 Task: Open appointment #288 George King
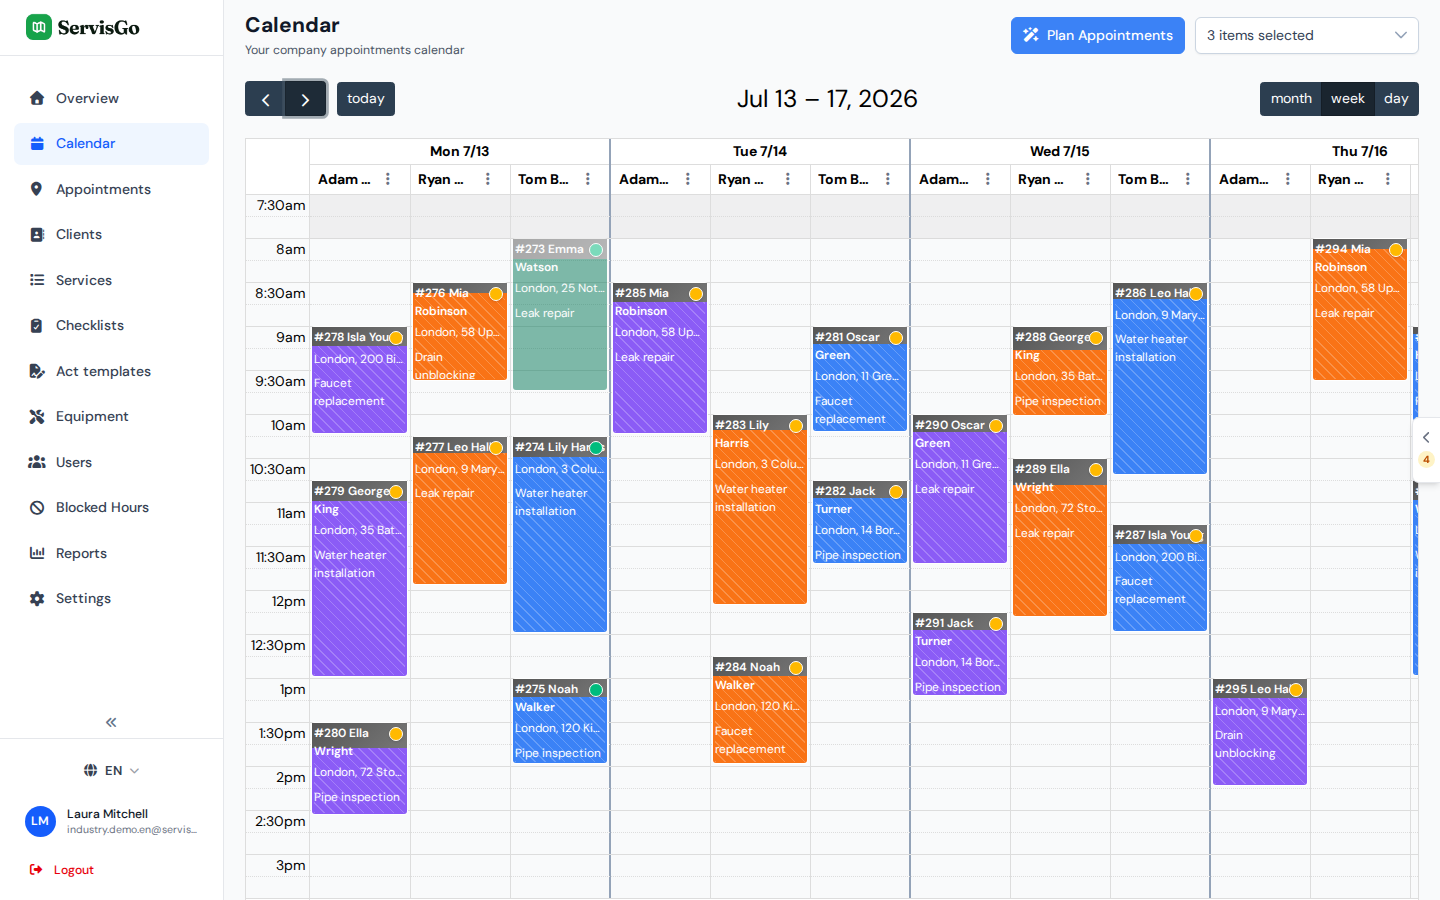tap(1060, 370)
